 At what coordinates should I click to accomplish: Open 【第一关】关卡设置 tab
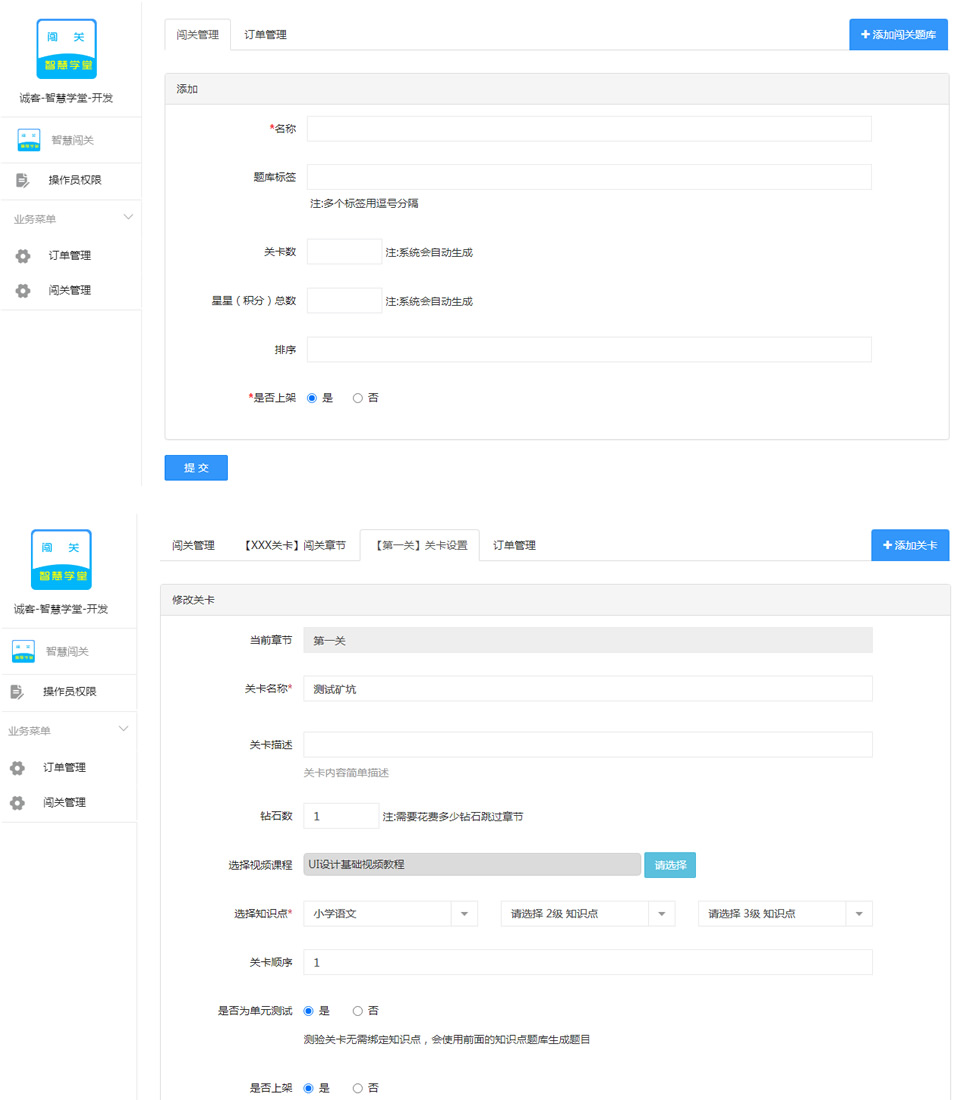tap(420, 545)
